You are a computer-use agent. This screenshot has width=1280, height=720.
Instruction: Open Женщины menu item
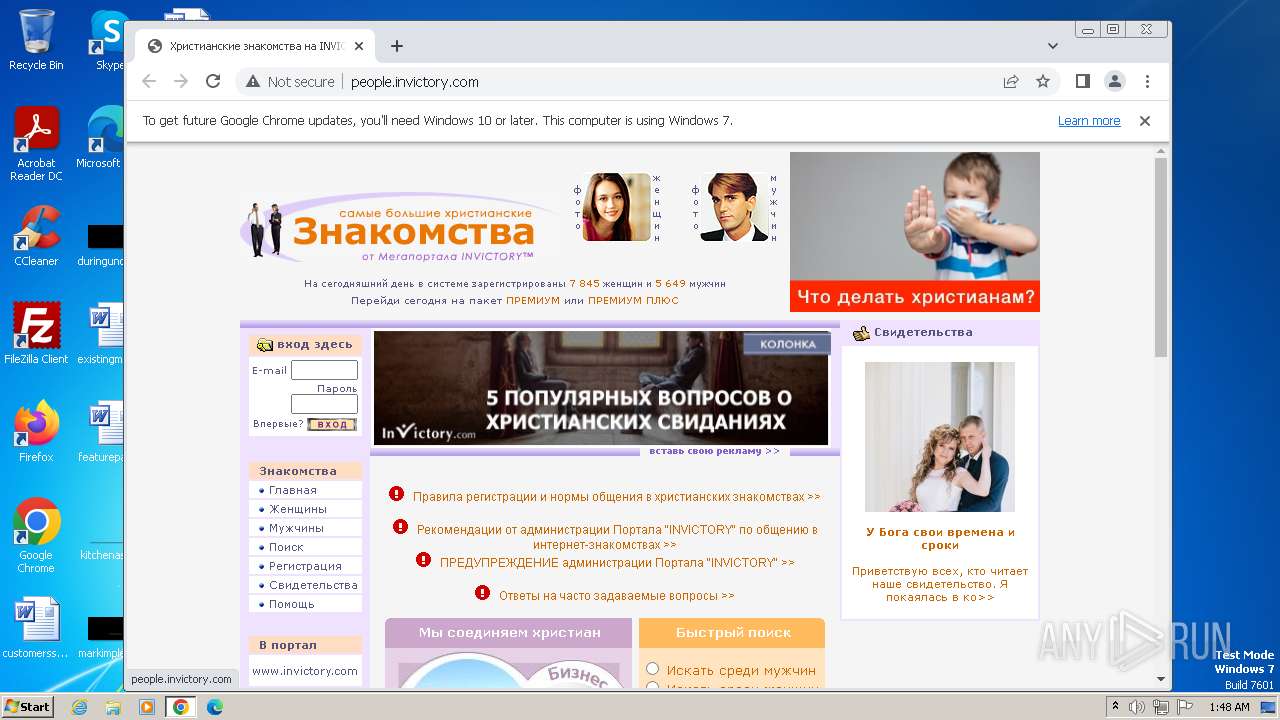(x=298, y=509)
